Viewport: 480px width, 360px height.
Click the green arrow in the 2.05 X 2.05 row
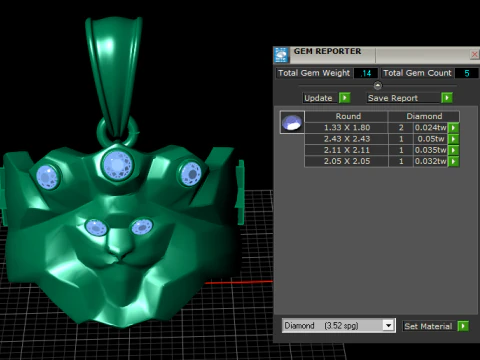click(453, 162)
